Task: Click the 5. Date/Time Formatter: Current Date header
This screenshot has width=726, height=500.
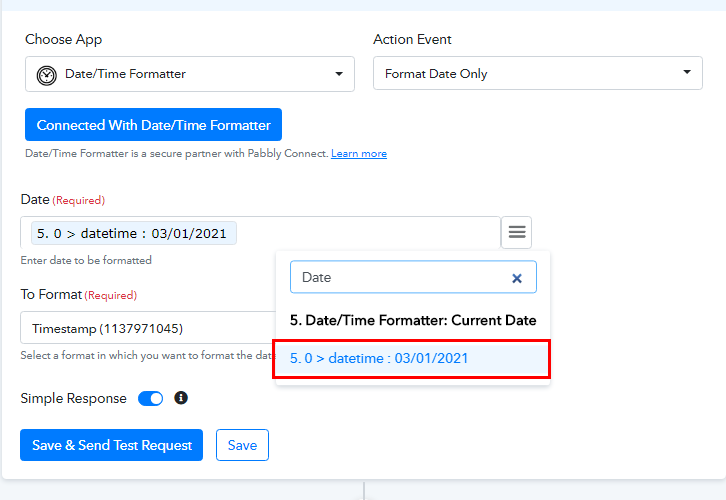Action: (413, 320)
